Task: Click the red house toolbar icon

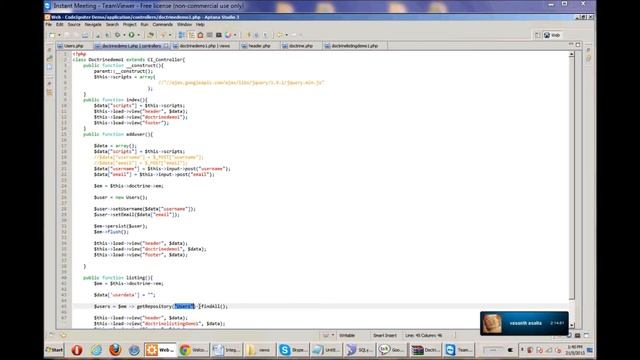Action: 200,35
